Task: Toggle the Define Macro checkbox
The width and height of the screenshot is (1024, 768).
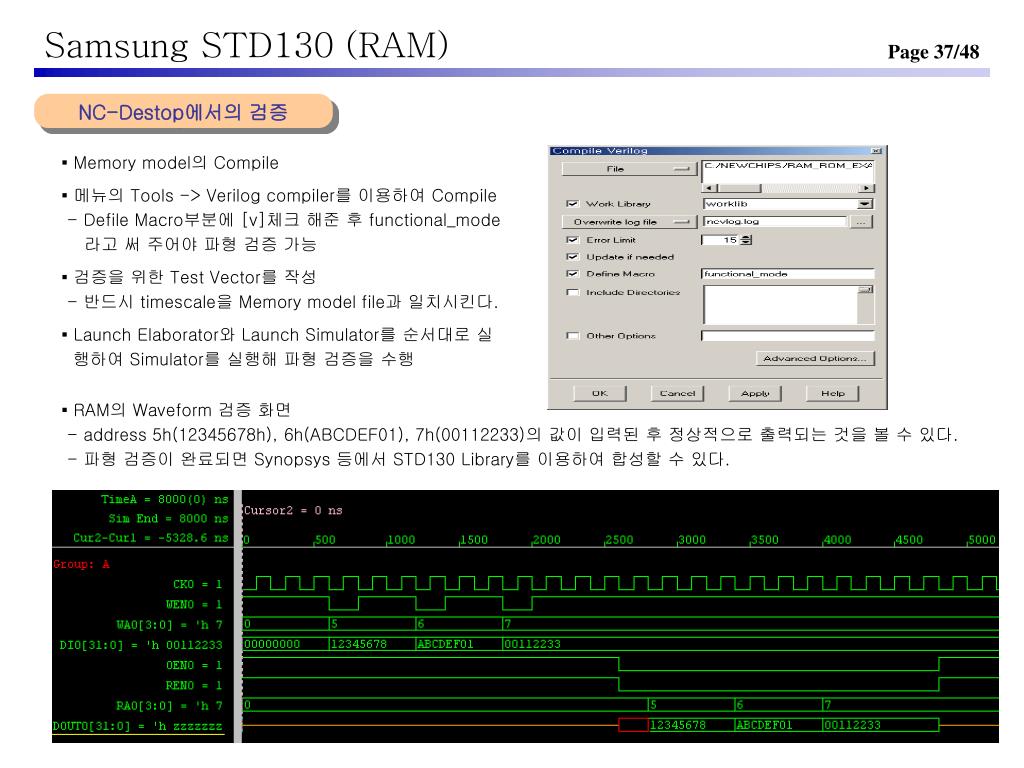Action: pos(573,274)
